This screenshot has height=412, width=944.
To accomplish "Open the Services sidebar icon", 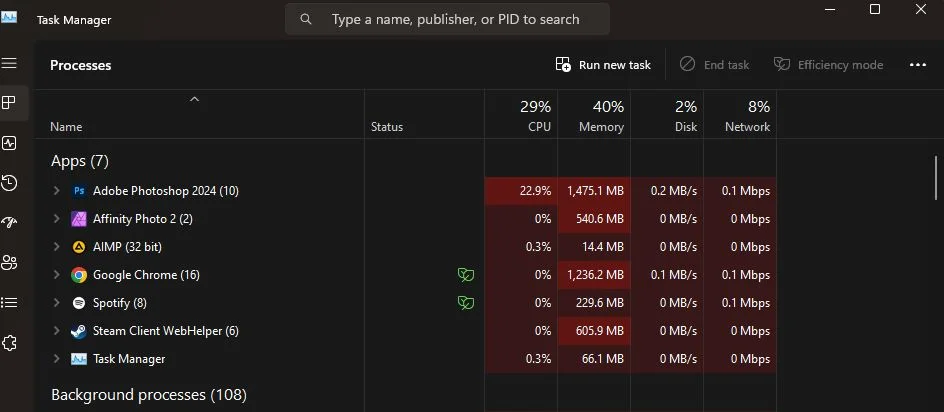I will pyautogui.click(x=9, y=343).
